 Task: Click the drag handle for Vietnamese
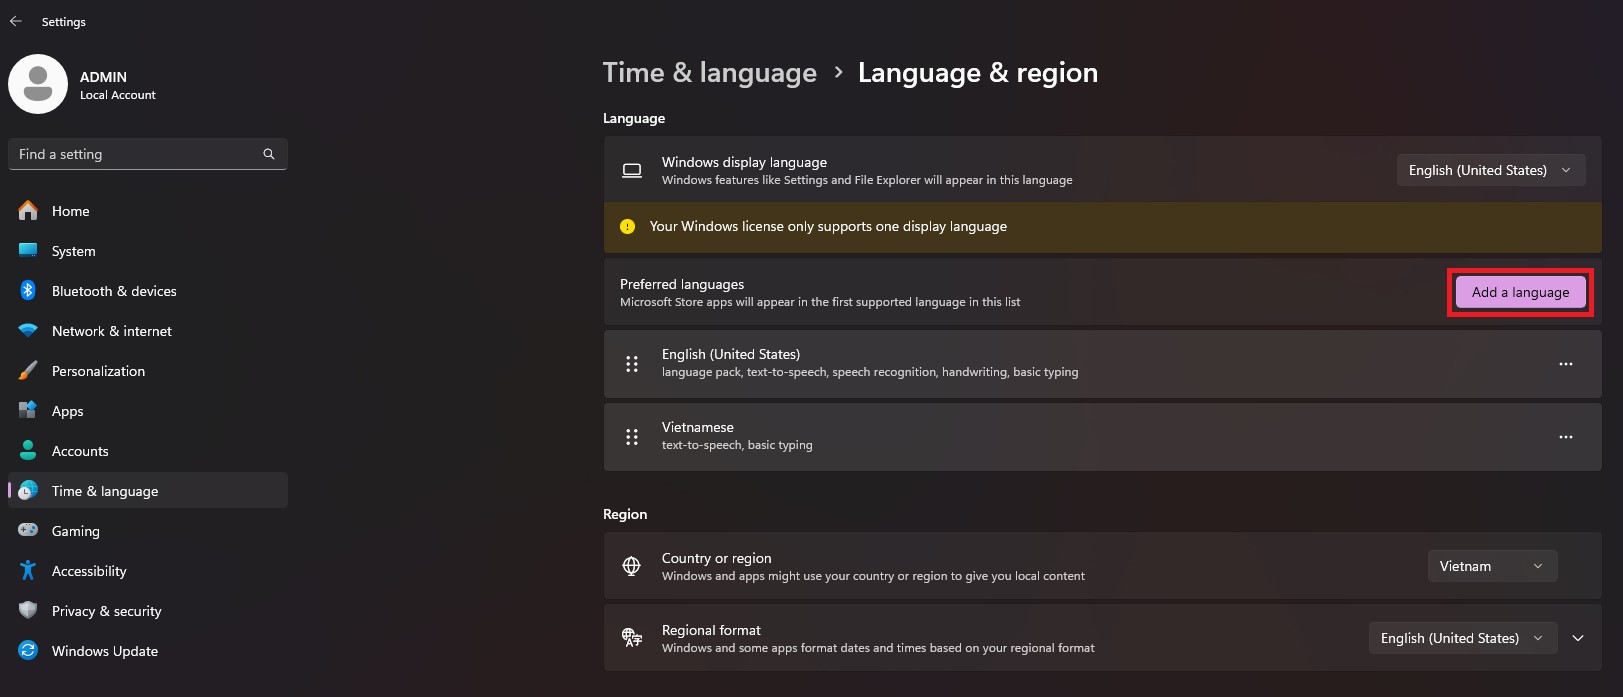click(632, 437)
